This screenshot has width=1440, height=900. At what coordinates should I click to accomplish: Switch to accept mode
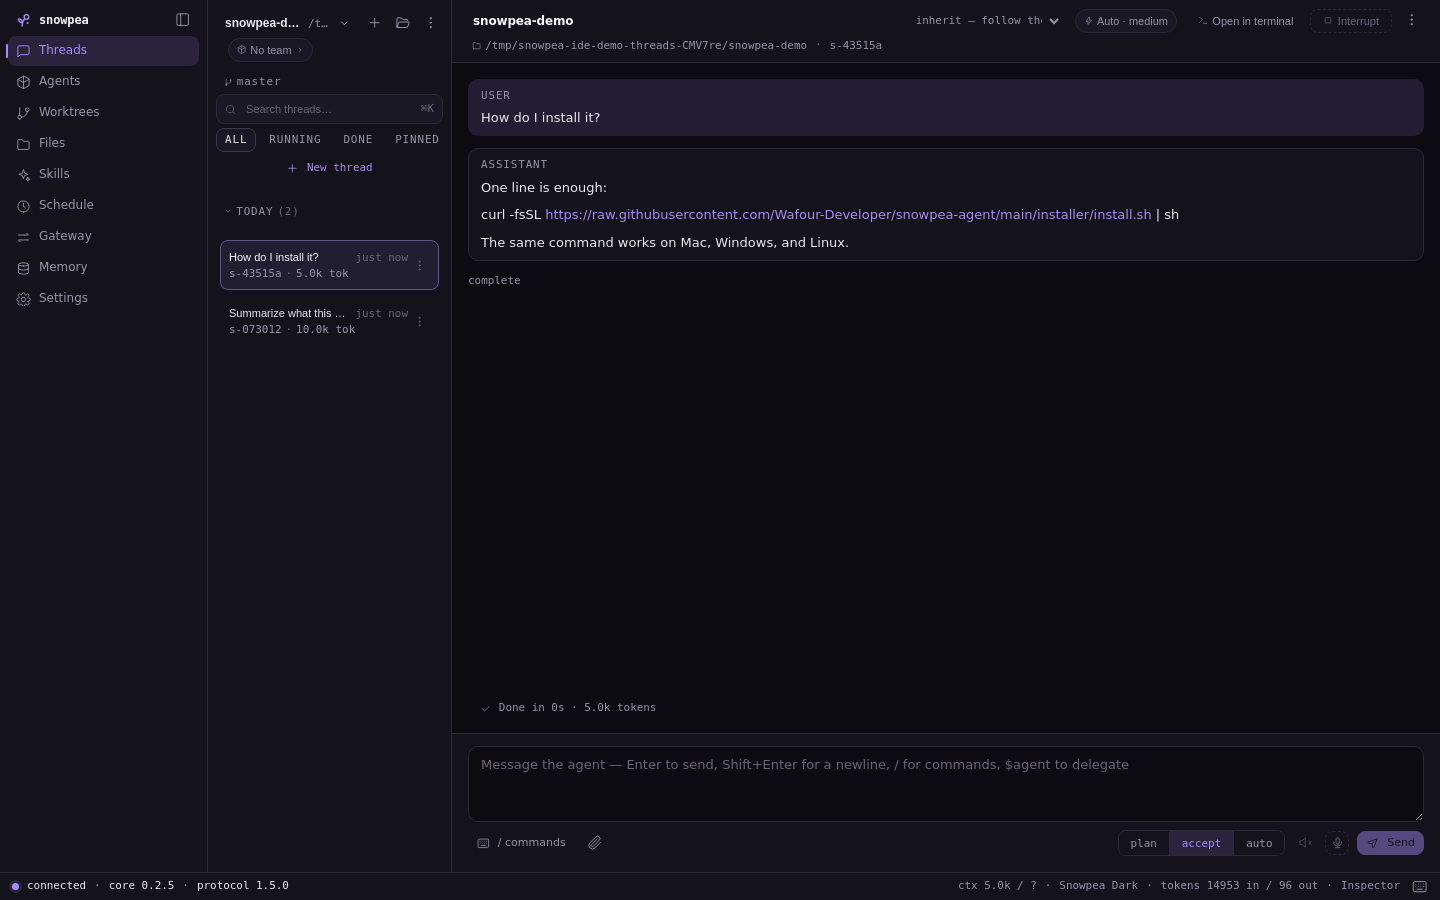pos(1201,843)
